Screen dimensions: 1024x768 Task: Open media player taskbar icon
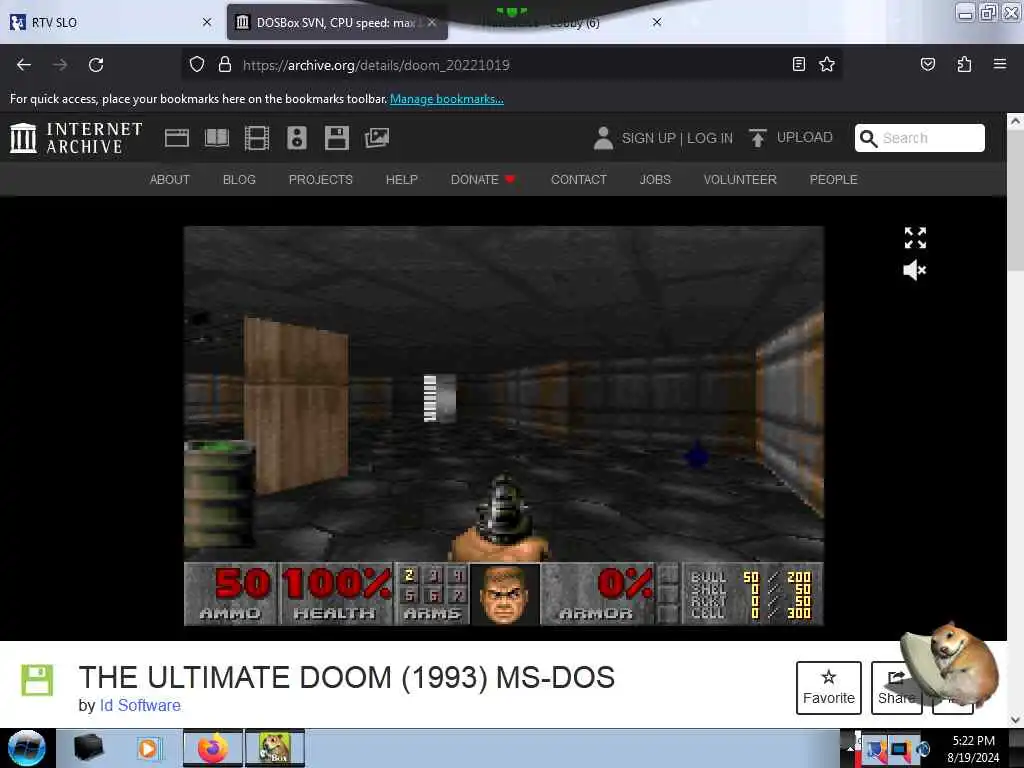pos(148,748)
